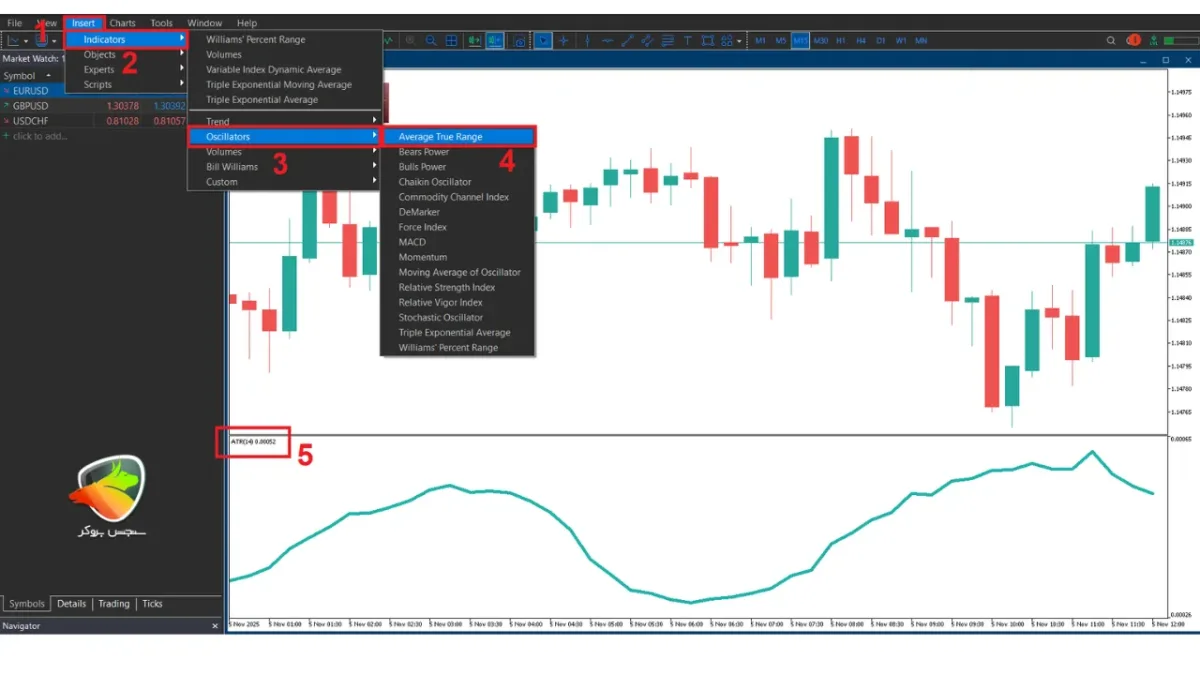
Task: Expand the Custom indicators submenu
Action: (285, 182)
